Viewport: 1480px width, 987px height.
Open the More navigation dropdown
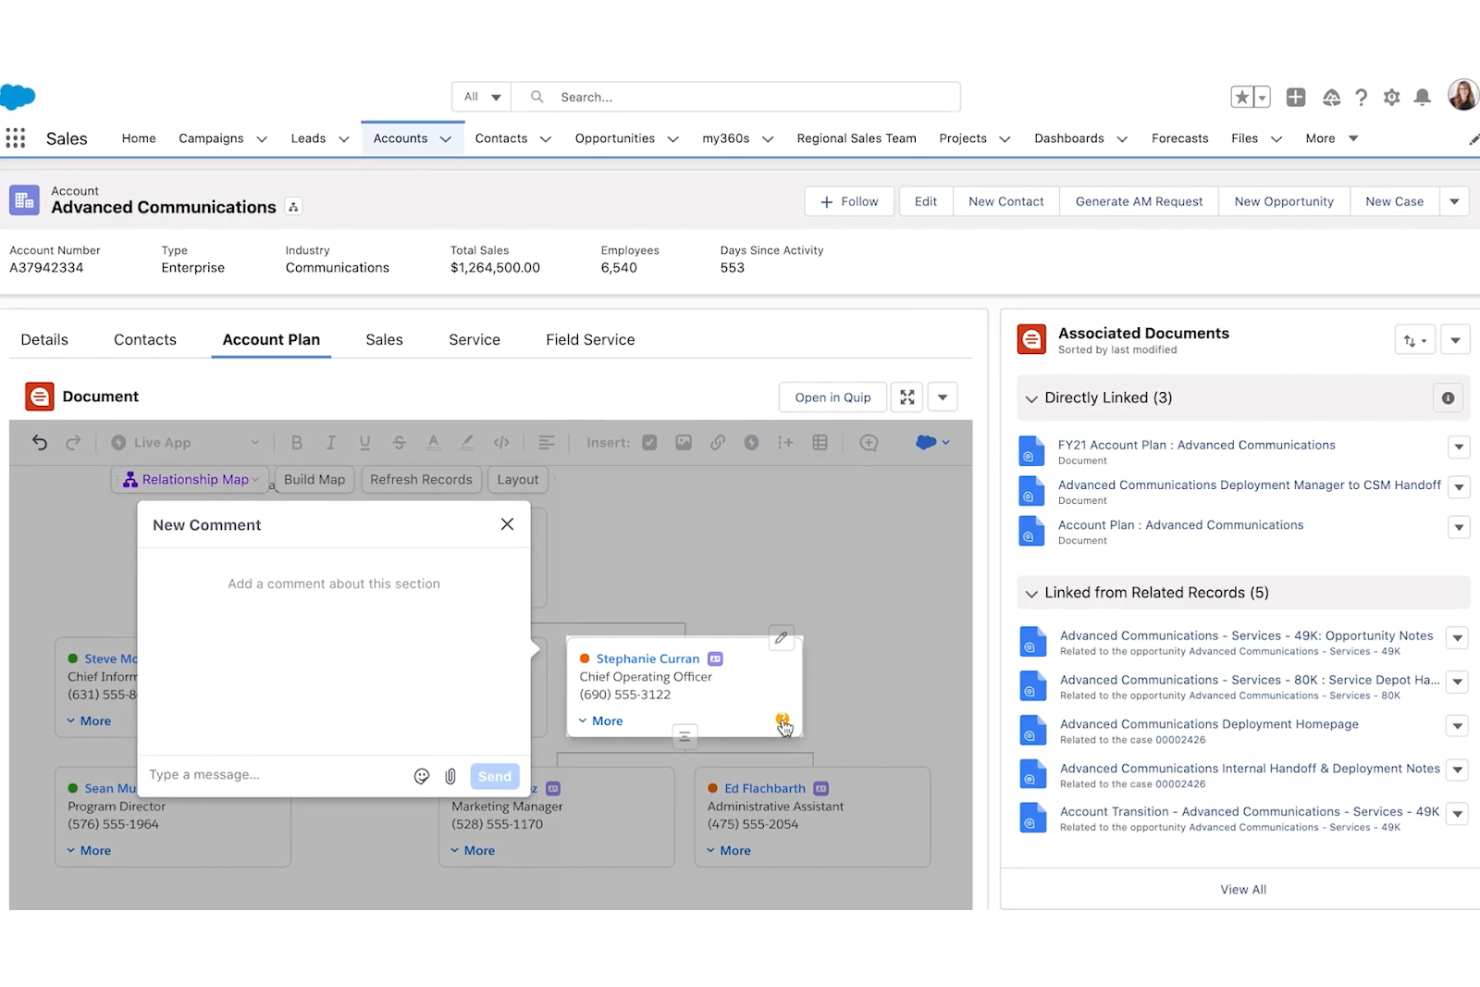point(1332,138)
